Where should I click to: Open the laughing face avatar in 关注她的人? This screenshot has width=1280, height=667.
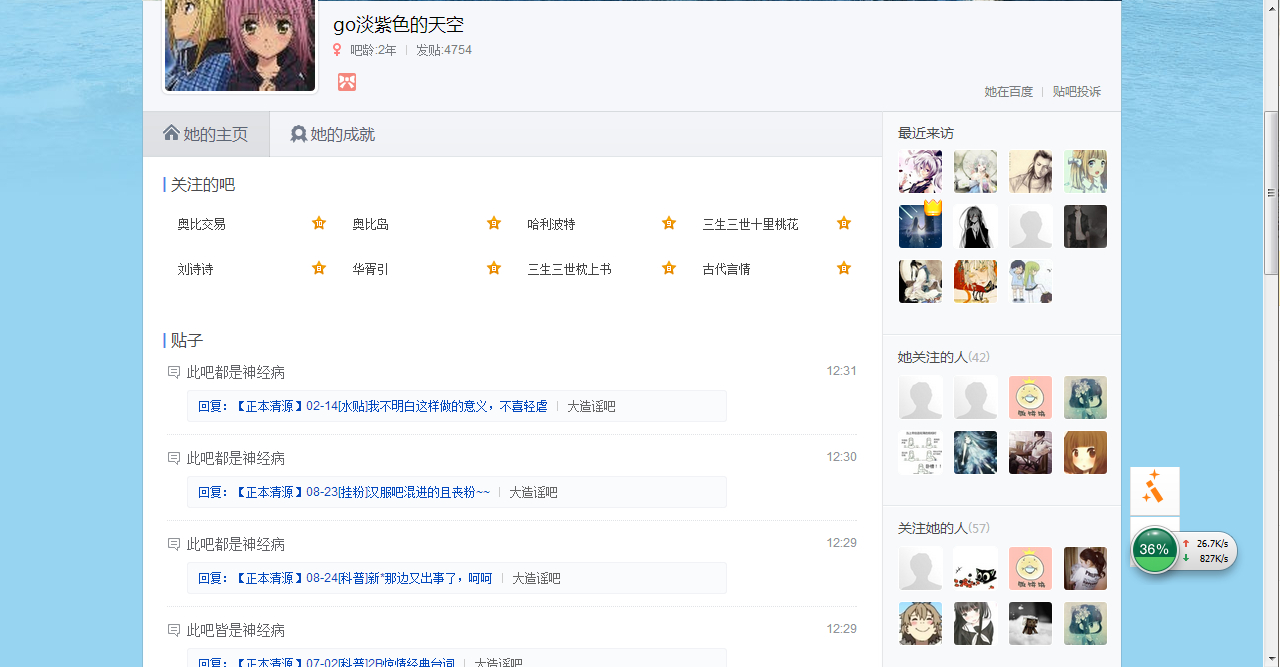pos(920,623)
